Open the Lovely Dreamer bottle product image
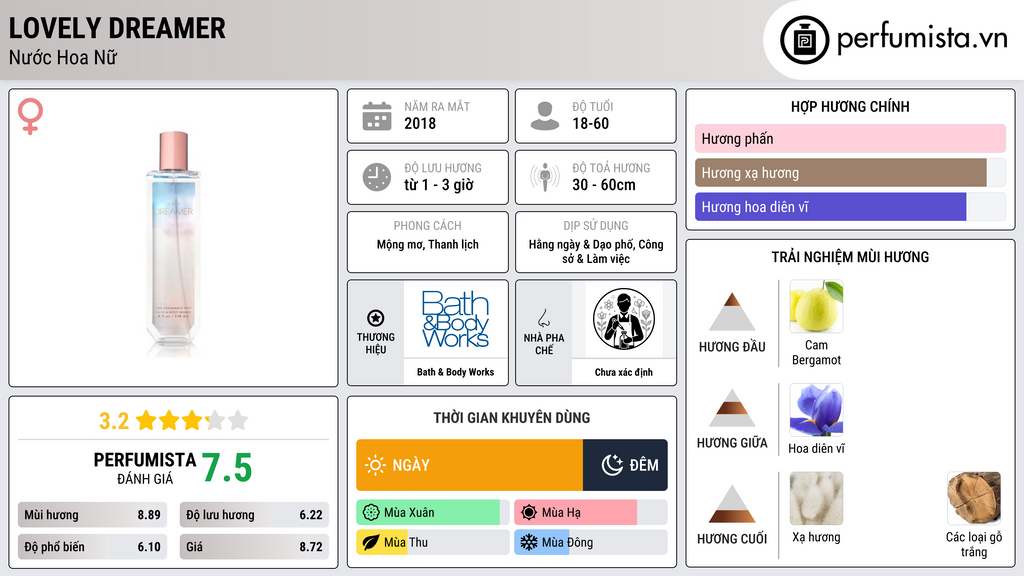Viewport: 1024px width, 576px height. click(x=174, y=243)
